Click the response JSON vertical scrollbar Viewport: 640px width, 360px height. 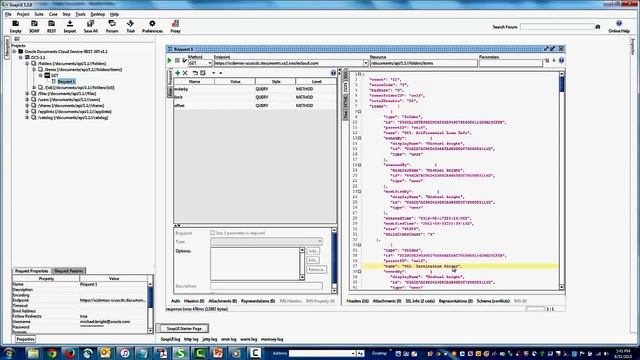pyautogui.click(x=562, y=180)
